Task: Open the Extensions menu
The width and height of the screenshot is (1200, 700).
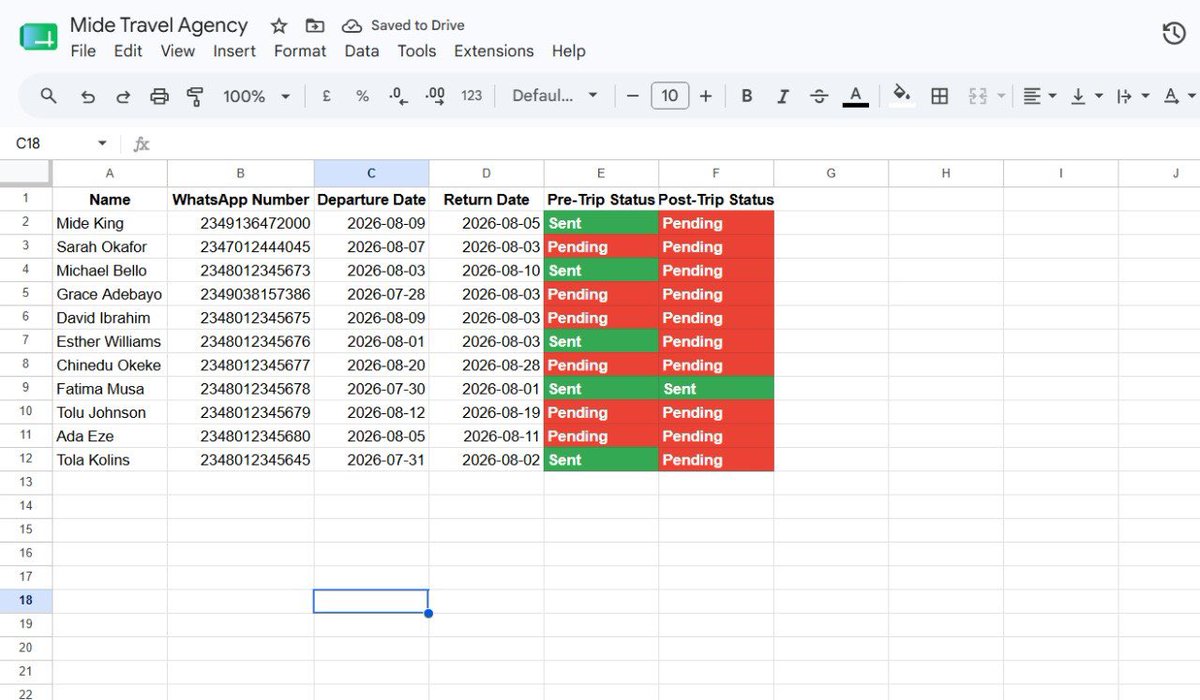Action: tap(494, 51)
